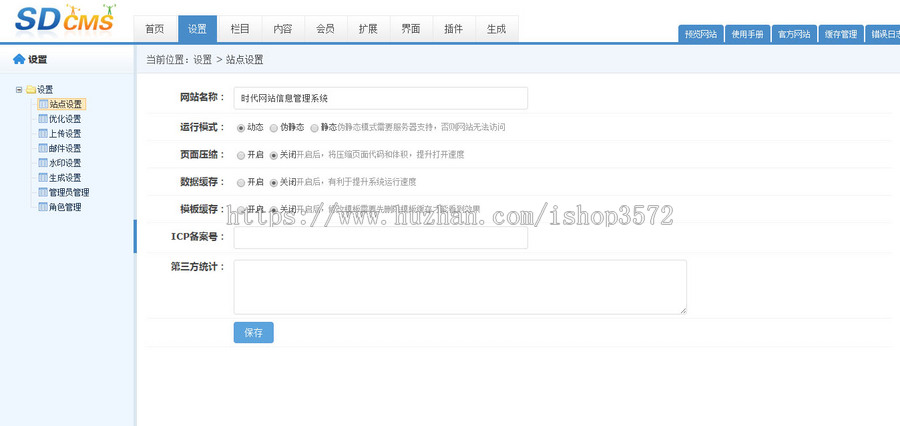Select 静态 run mode
900x426 pixels.
(x=315, y=128)
